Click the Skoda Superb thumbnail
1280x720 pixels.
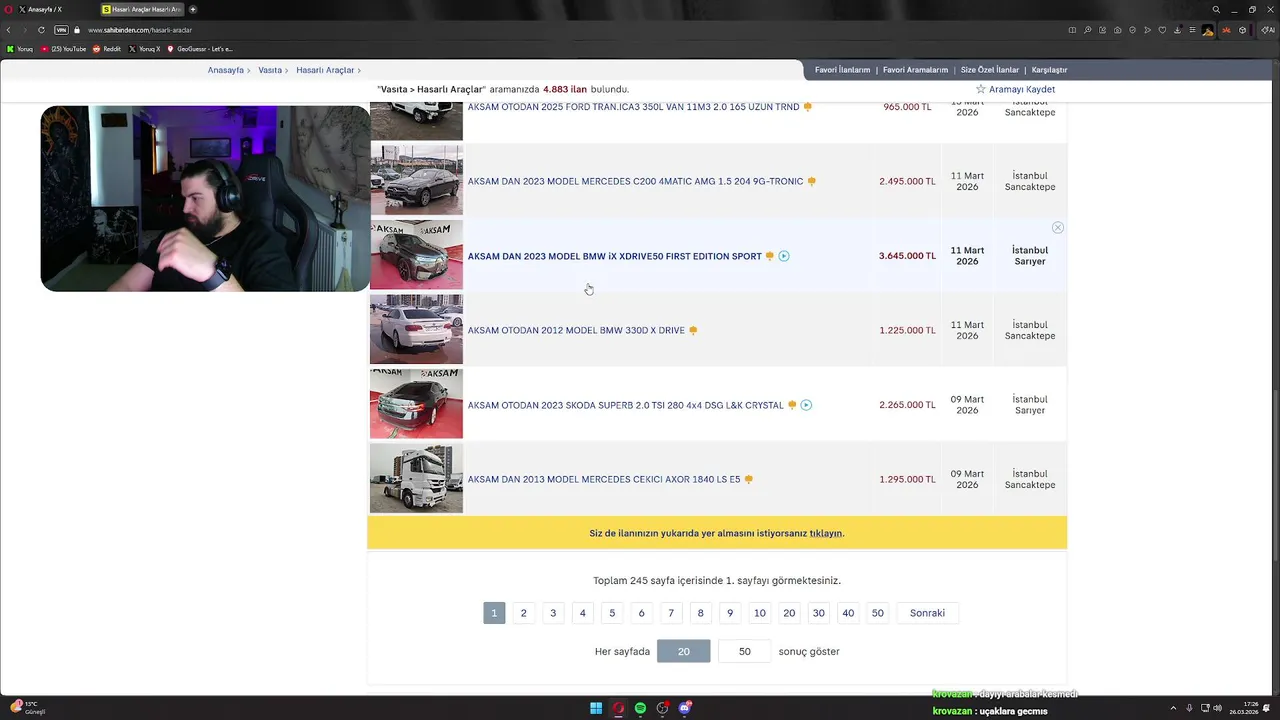416,404
